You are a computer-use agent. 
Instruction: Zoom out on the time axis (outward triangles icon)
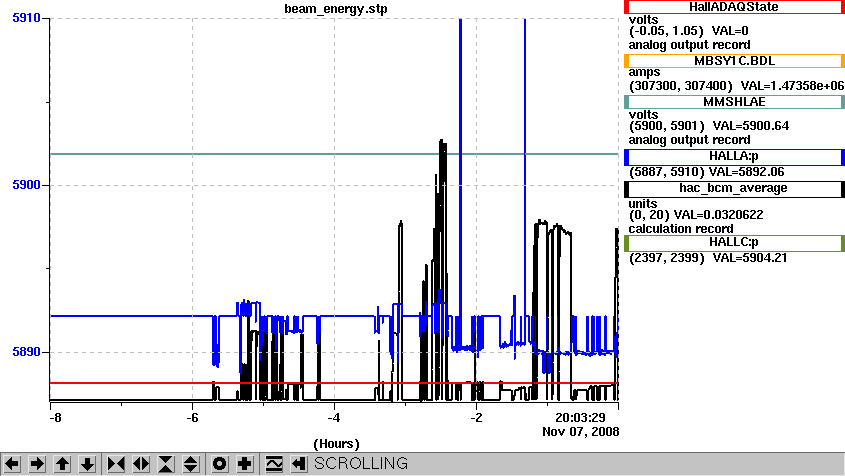(x=141, y=464)
